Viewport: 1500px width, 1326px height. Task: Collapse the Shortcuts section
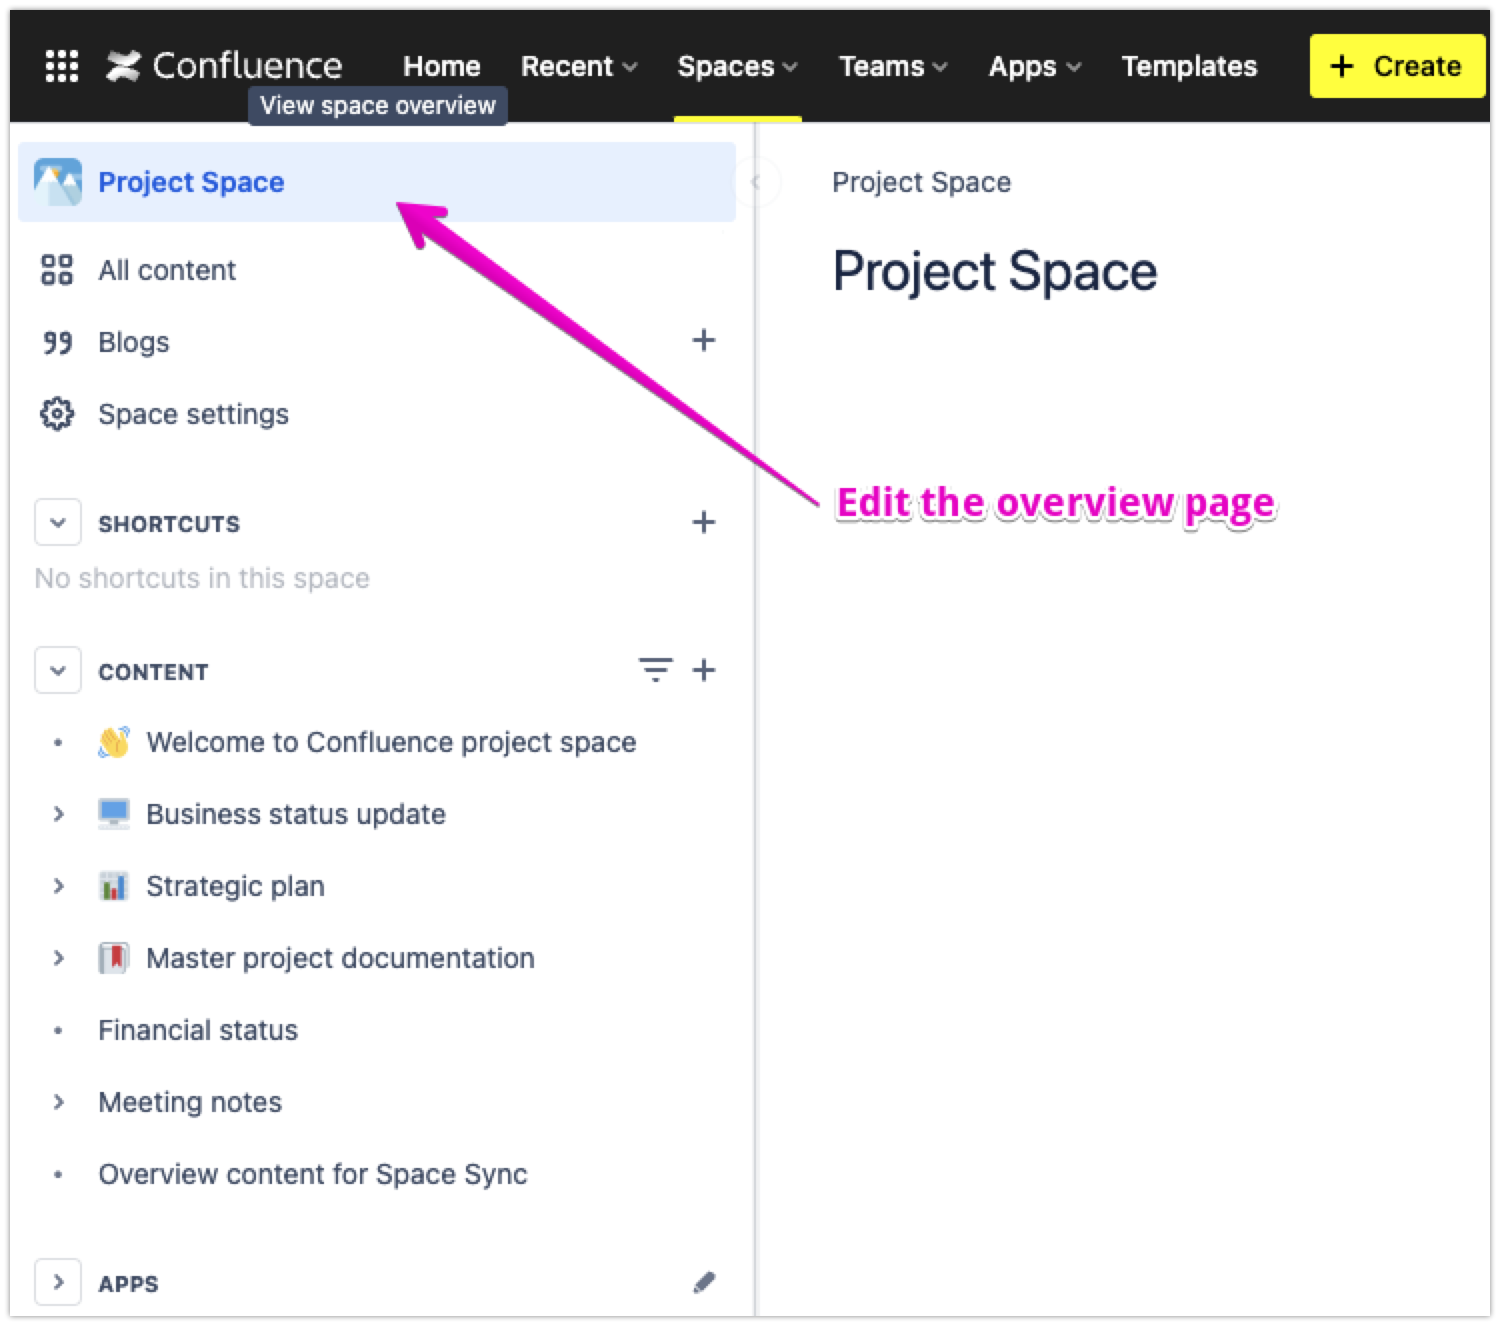58,523
